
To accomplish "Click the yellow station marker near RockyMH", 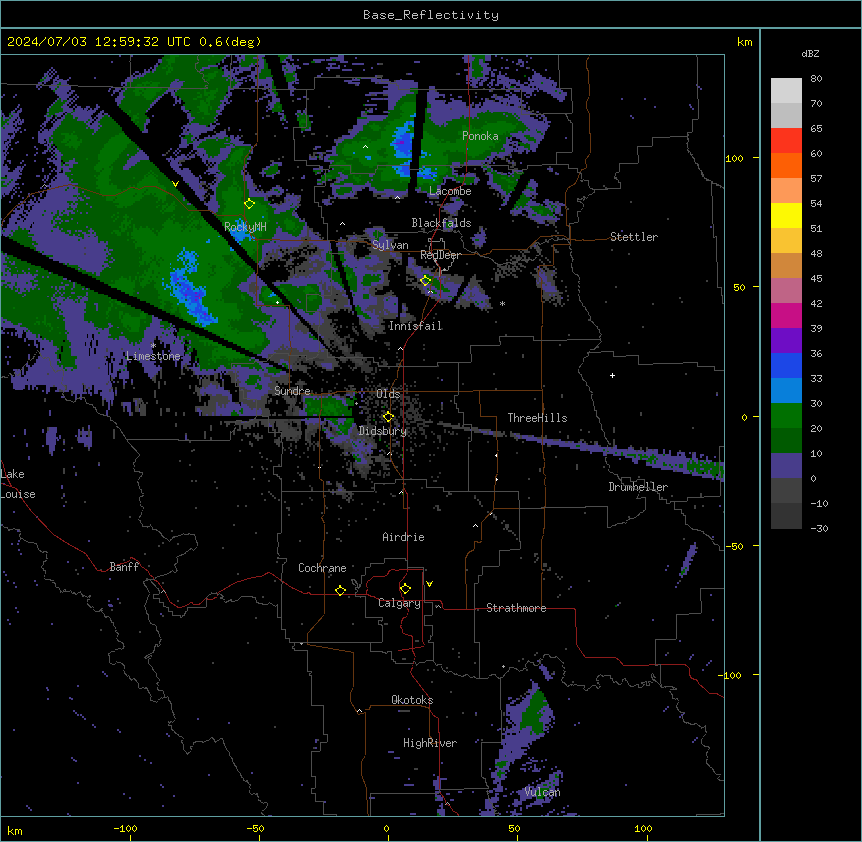I will coord(249,204).
